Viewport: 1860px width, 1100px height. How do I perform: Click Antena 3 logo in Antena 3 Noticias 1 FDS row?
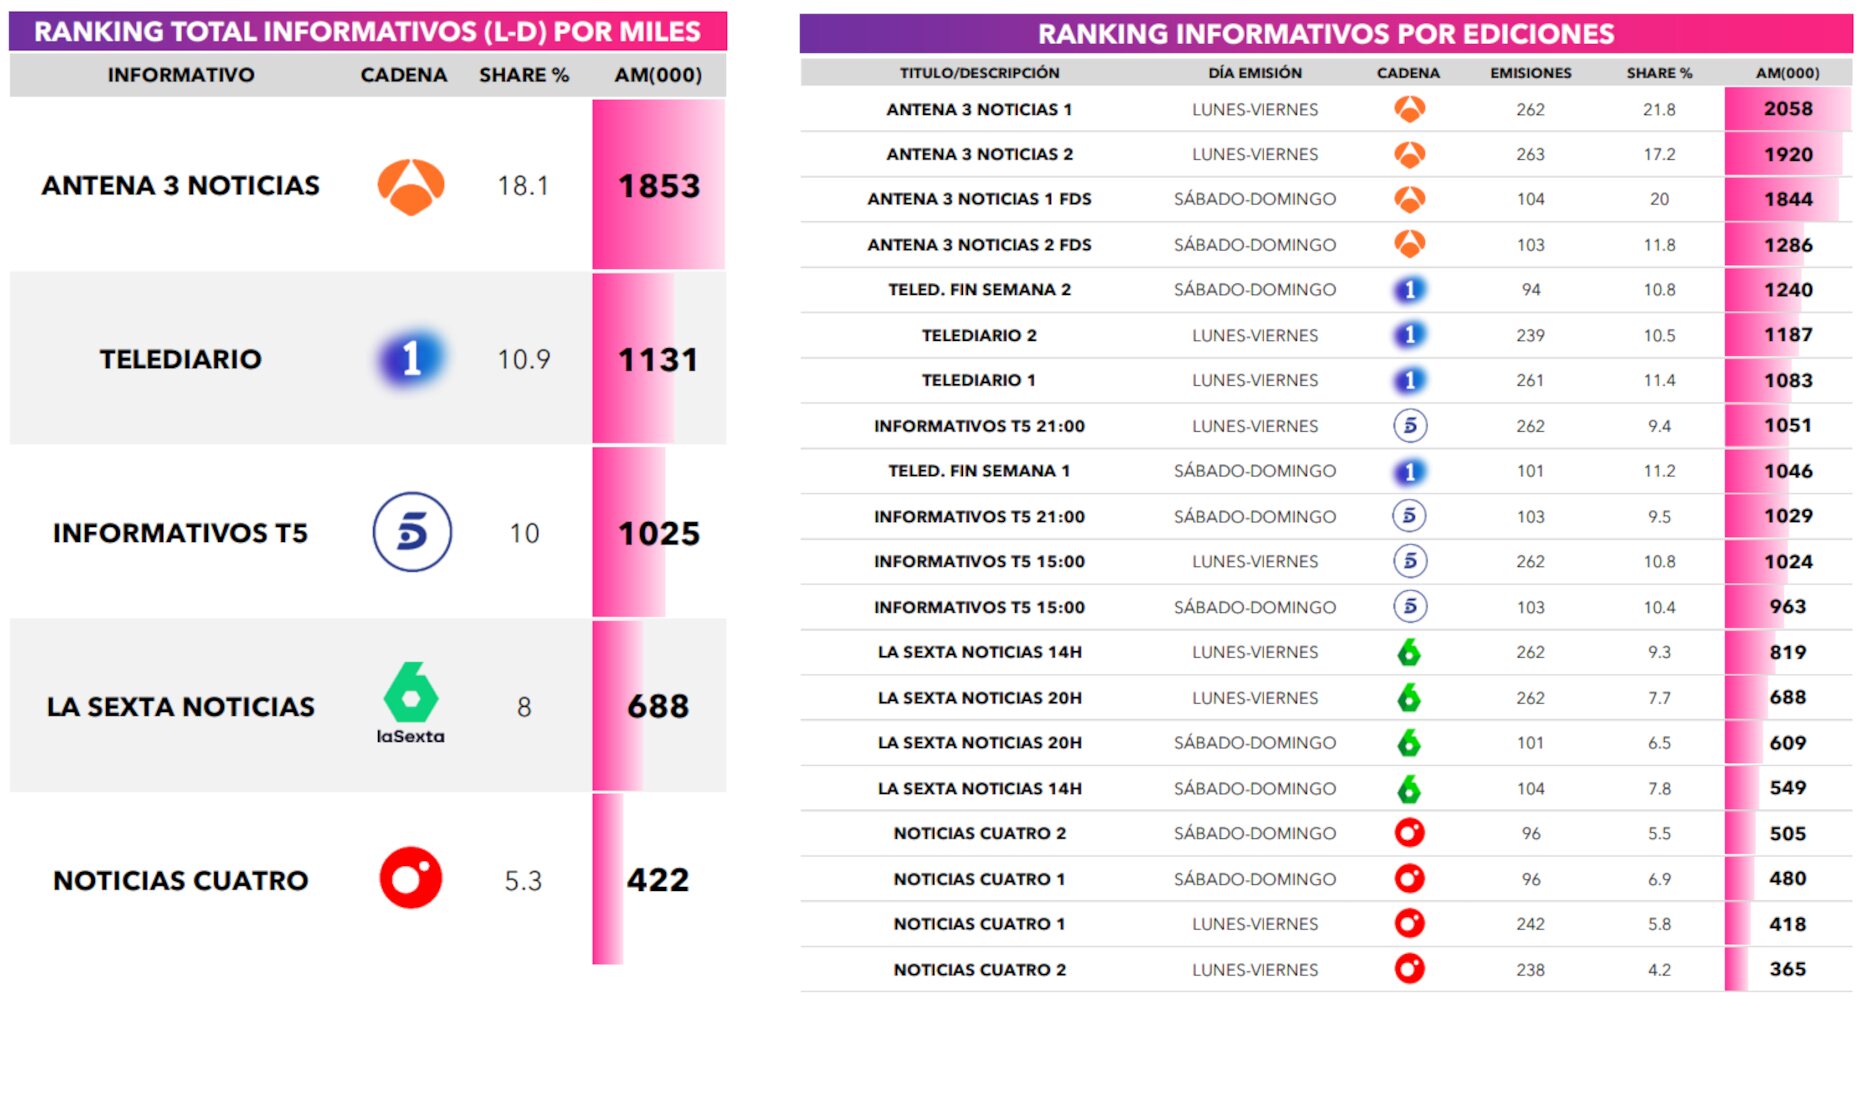[1409, 199]
